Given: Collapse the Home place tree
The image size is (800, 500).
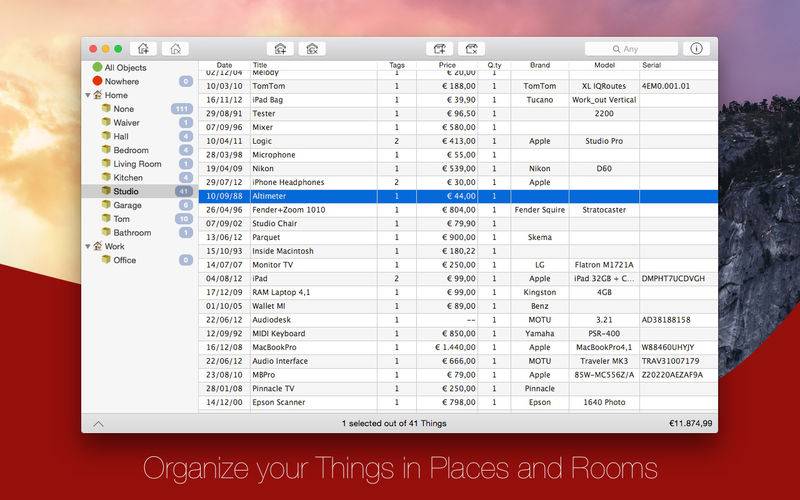Looking at the screenshot, I should (88, 96).
